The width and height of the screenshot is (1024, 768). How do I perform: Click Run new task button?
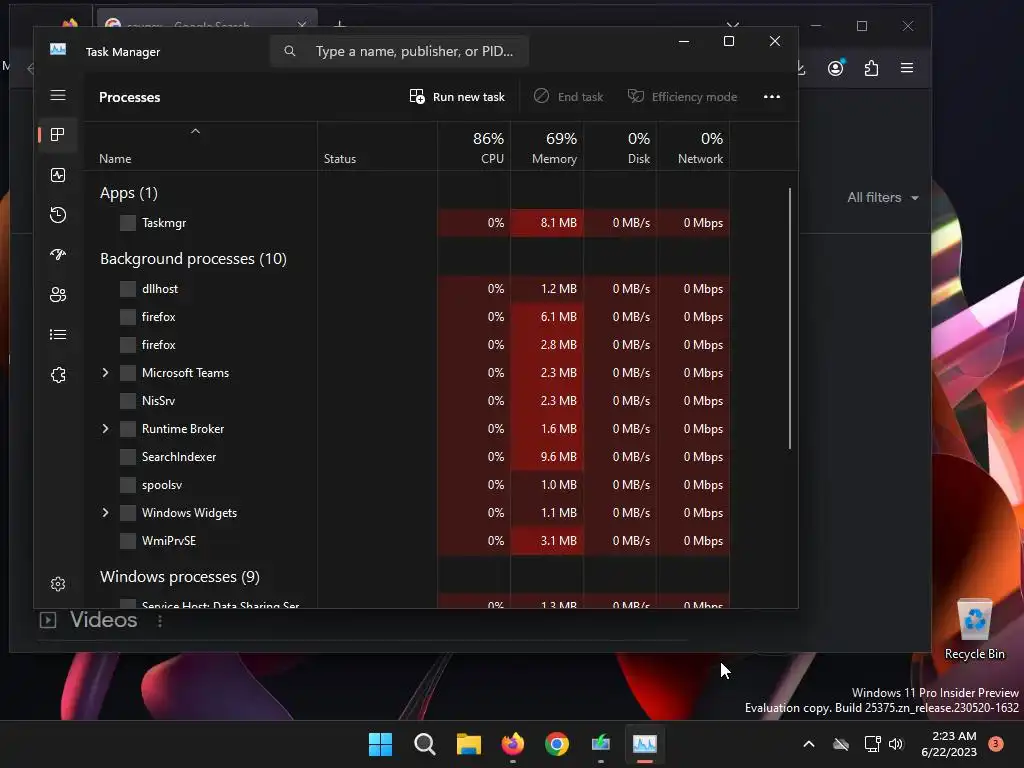[x=457, y=97]
